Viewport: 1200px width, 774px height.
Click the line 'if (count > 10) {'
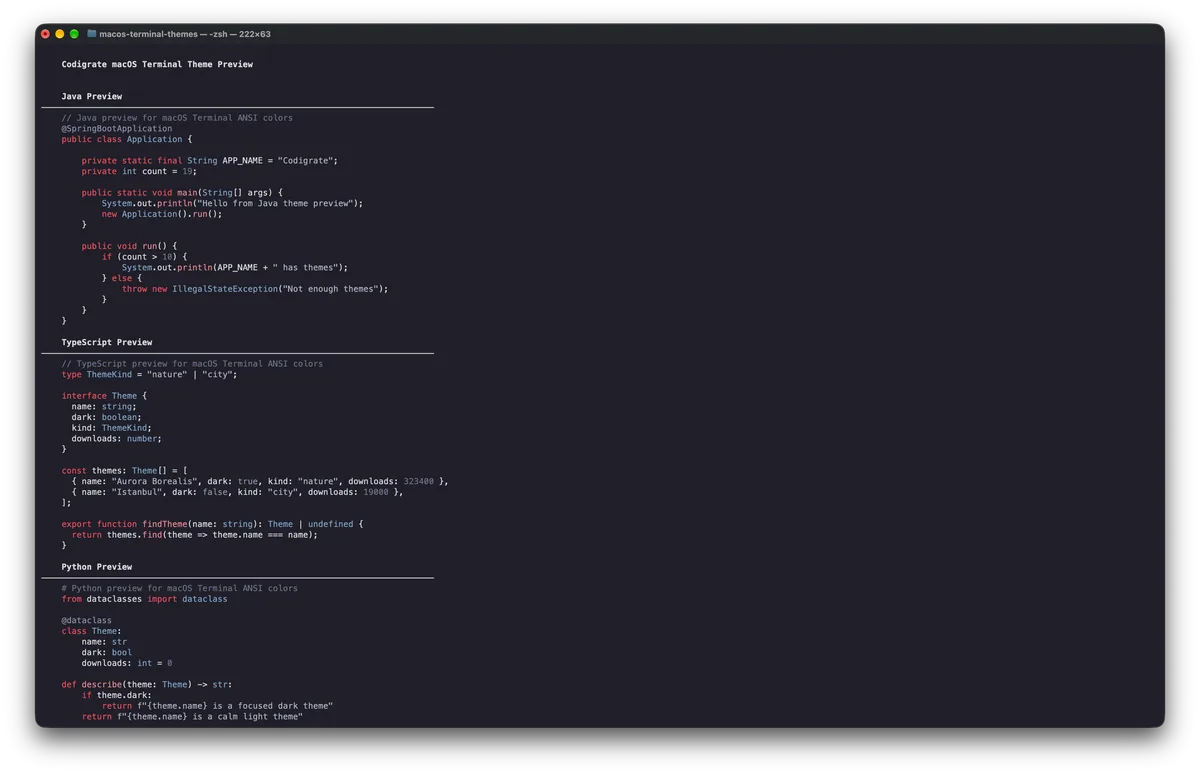[x=145, y=257]
